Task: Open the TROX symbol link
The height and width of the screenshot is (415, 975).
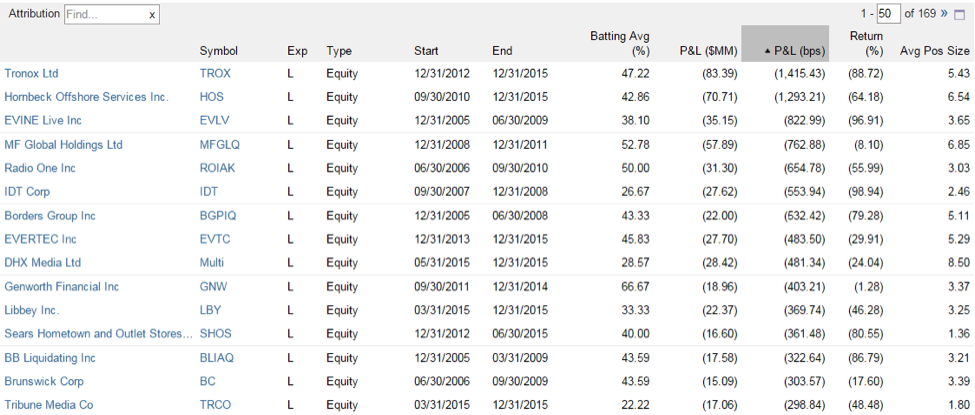Action: [215, 73]
